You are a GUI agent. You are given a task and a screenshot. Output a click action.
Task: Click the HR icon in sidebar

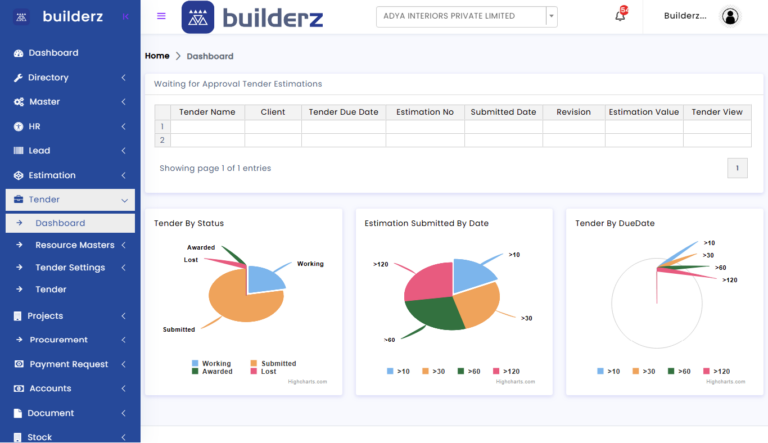(19, 126)
